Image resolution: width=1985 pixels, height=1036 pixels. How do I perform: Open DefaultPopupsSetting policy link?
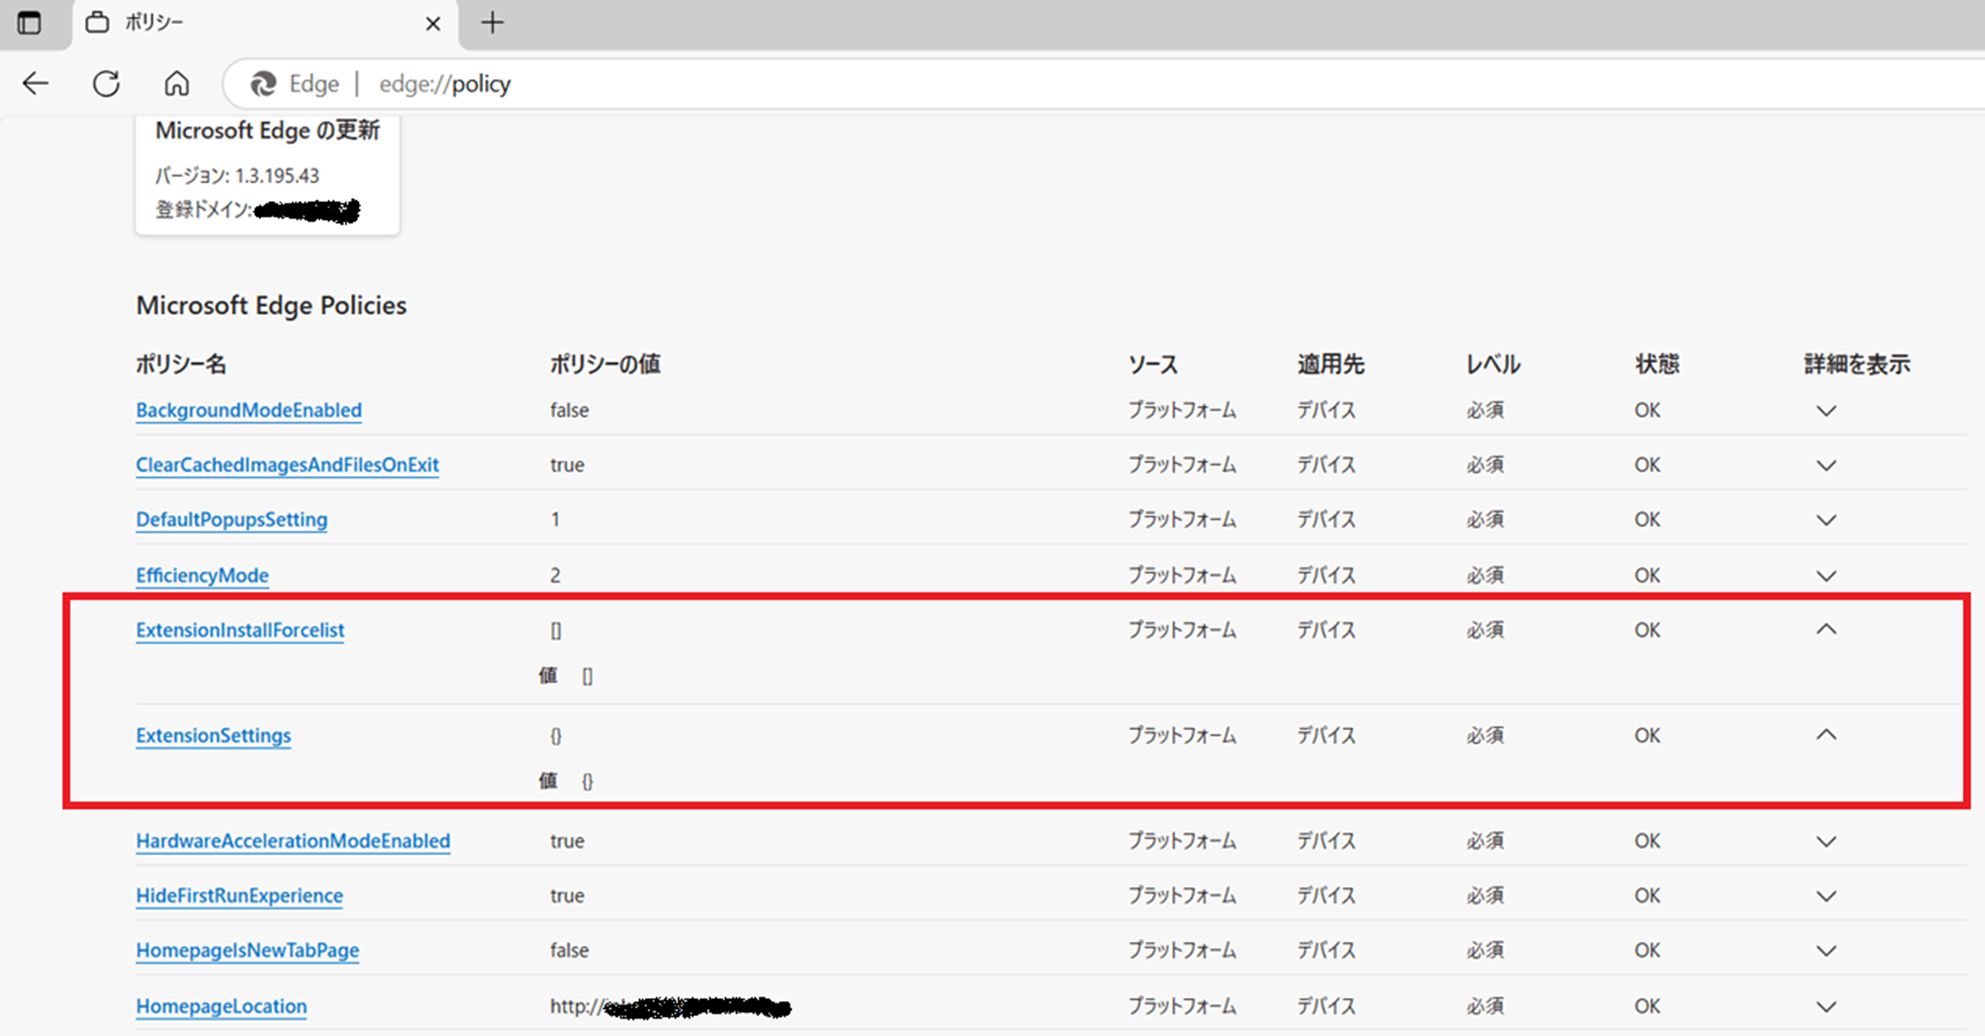click(232, 520)
